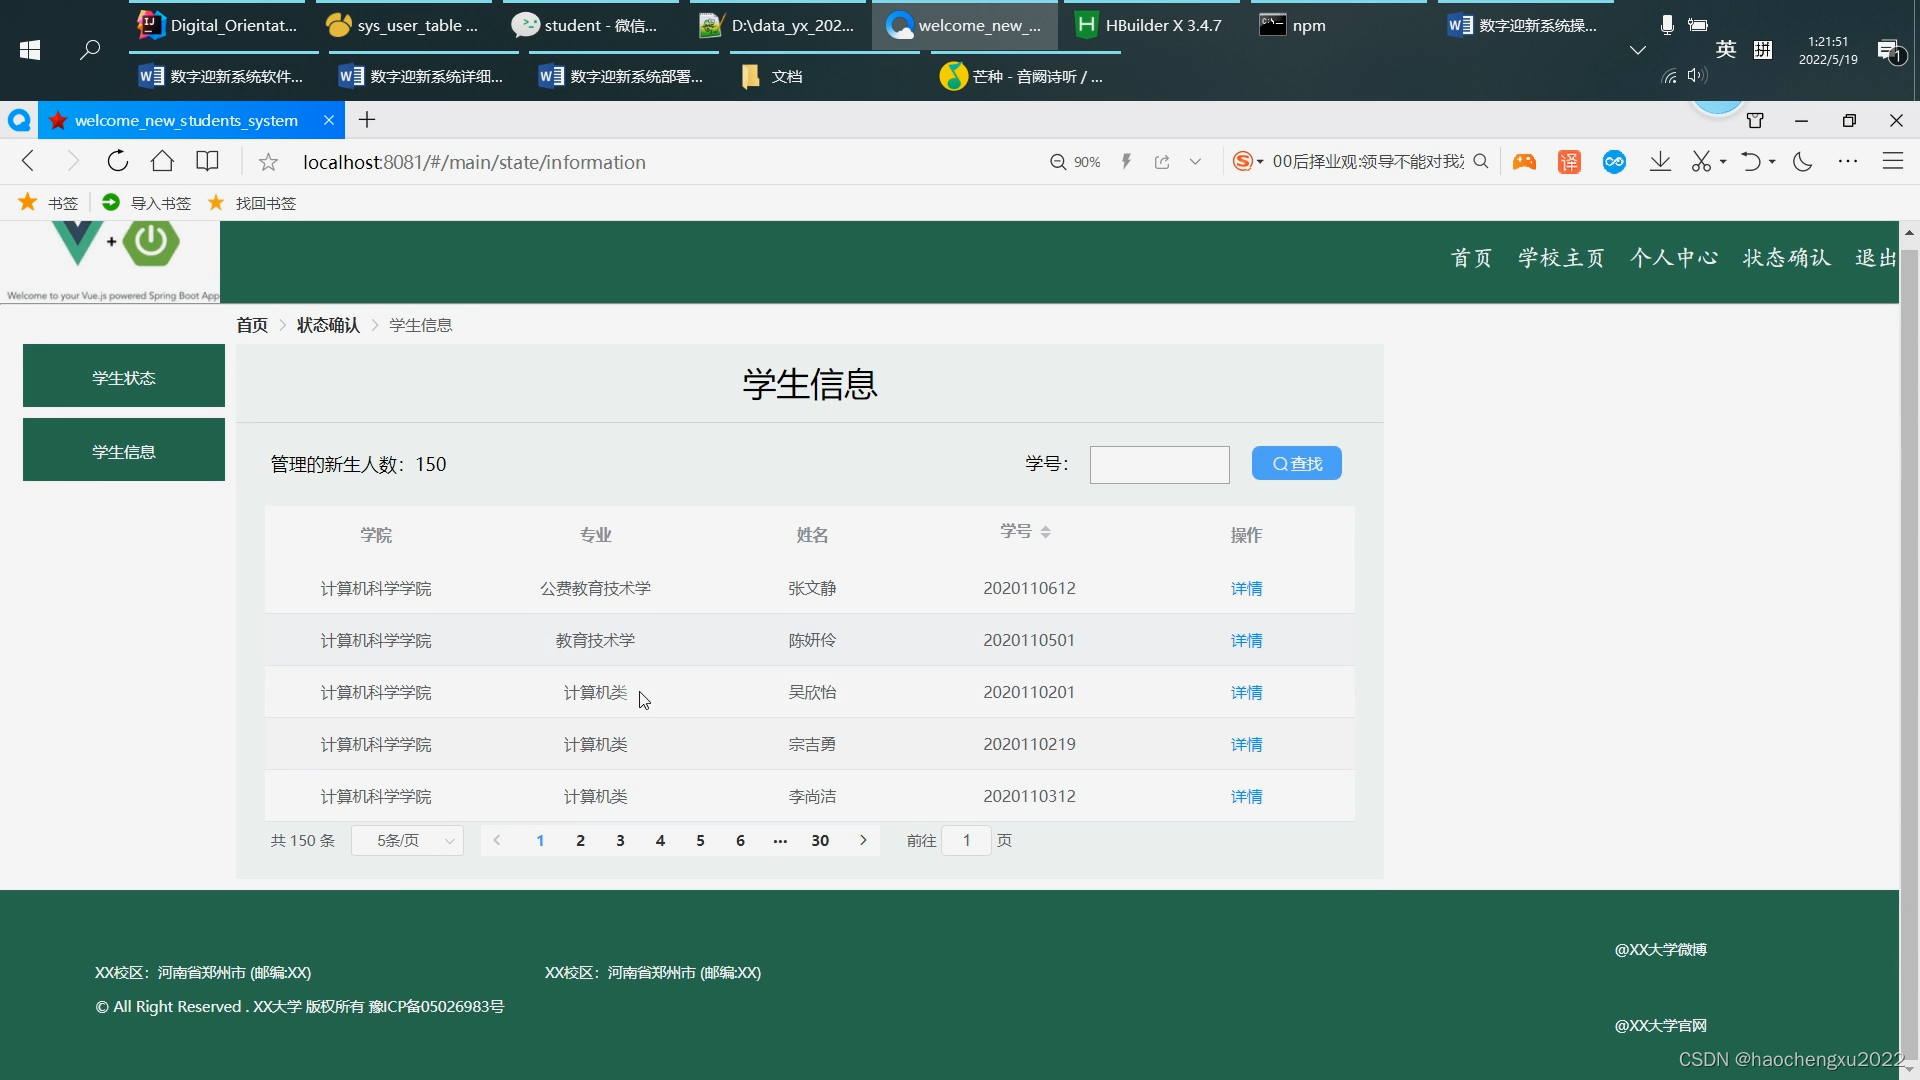Click 状态确认 in breadcrumb
1920x1080 pixels.
coord(328,325)
